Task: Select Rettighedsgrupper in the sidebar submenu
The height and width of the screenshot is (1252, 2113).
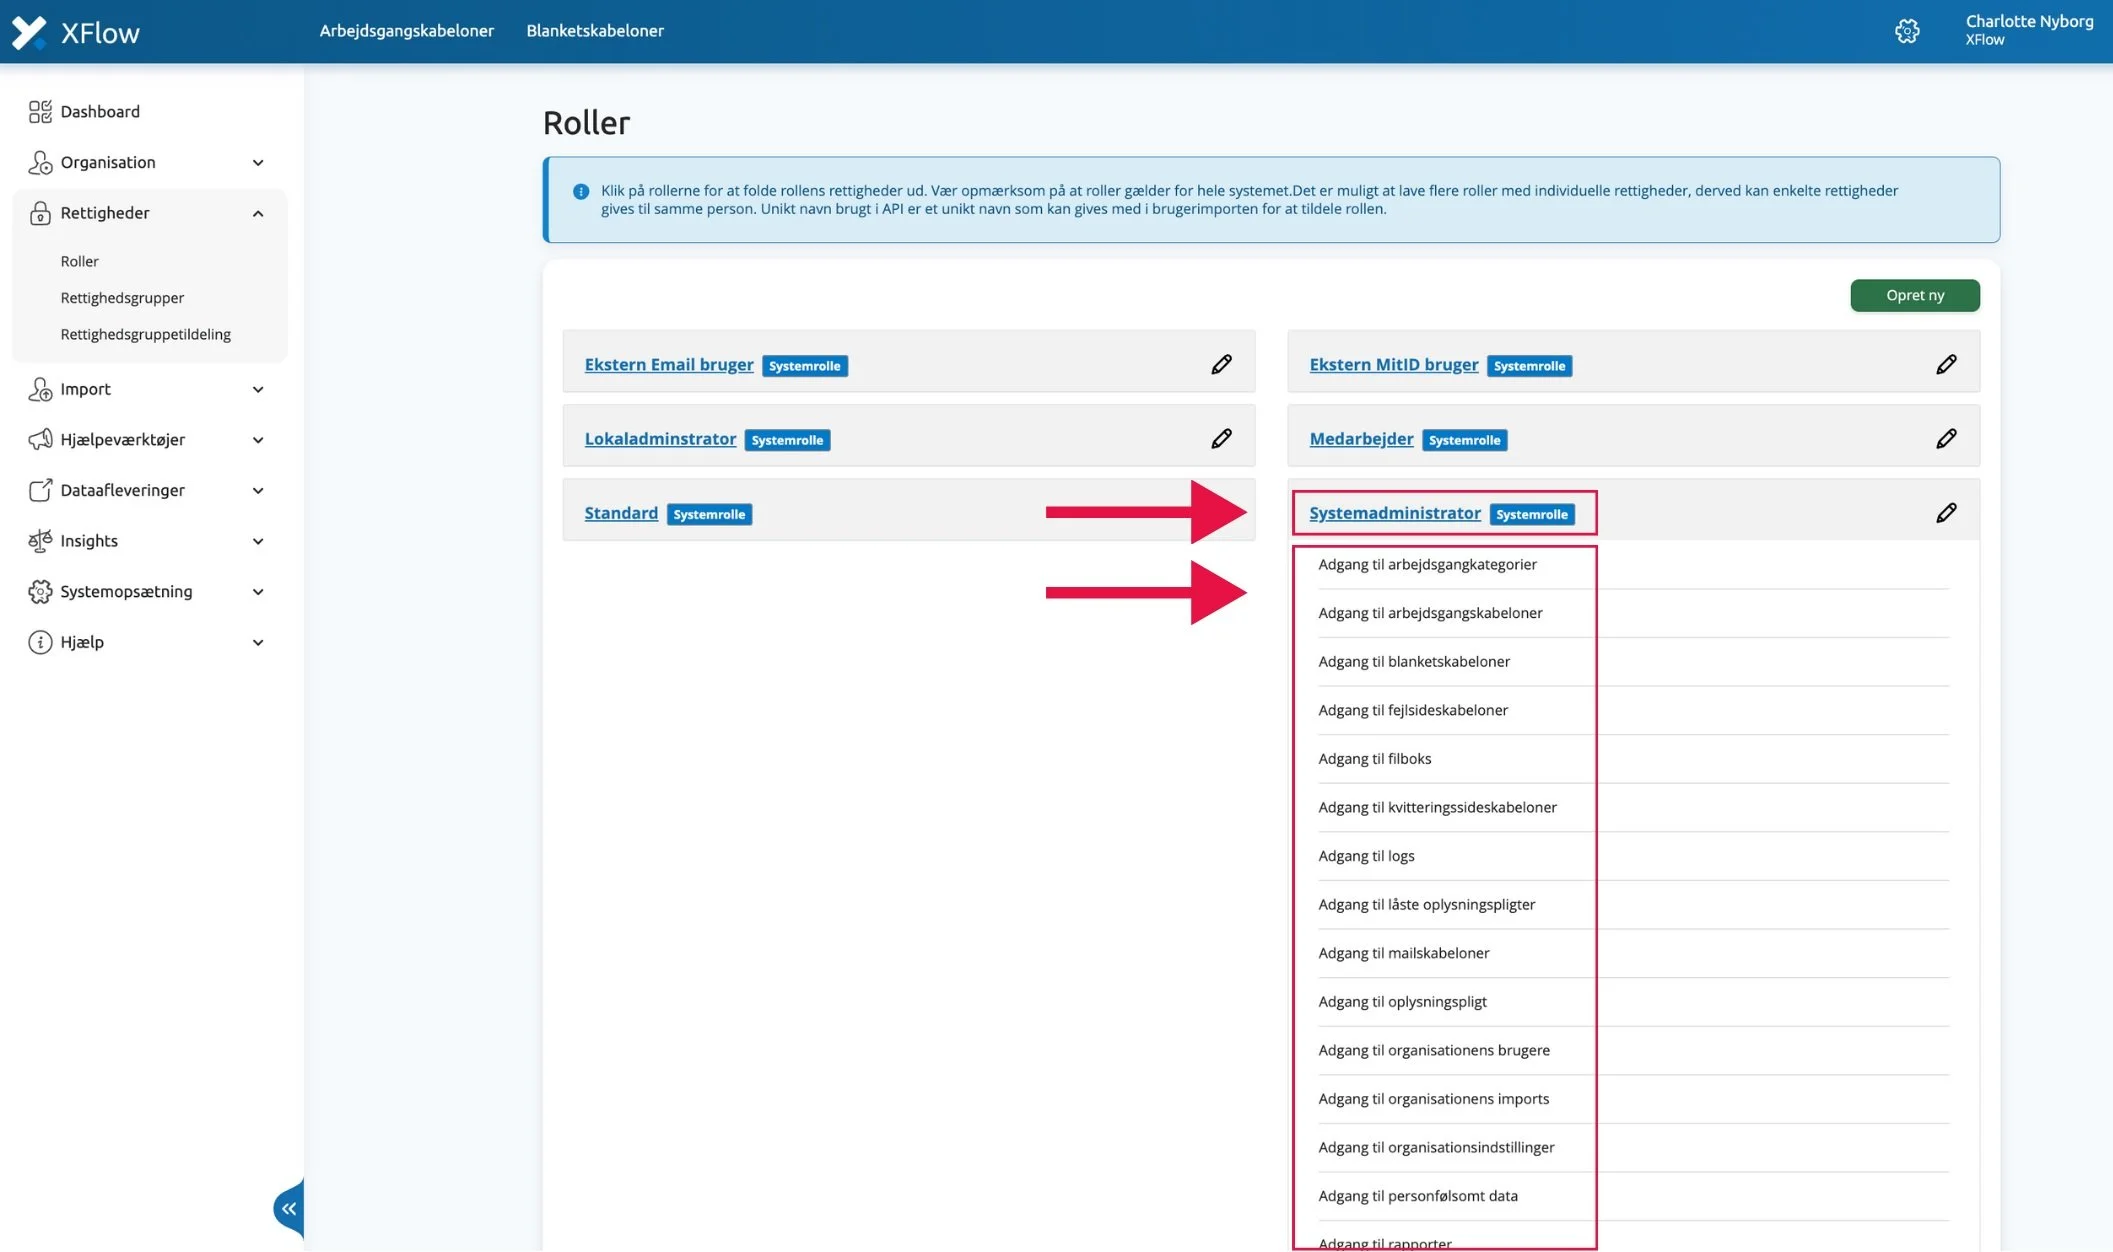Action: (122, 298)
